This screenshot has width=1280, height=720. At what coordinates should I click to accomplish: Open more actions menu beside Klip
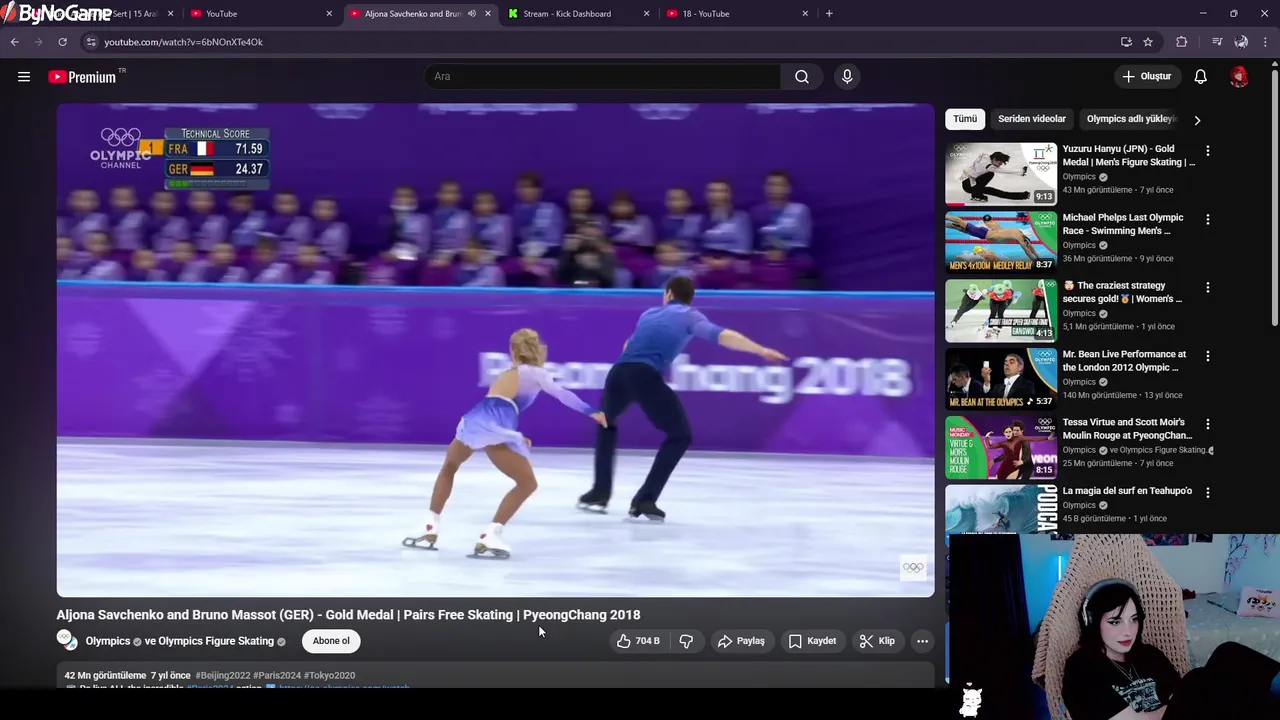(922, 641)
